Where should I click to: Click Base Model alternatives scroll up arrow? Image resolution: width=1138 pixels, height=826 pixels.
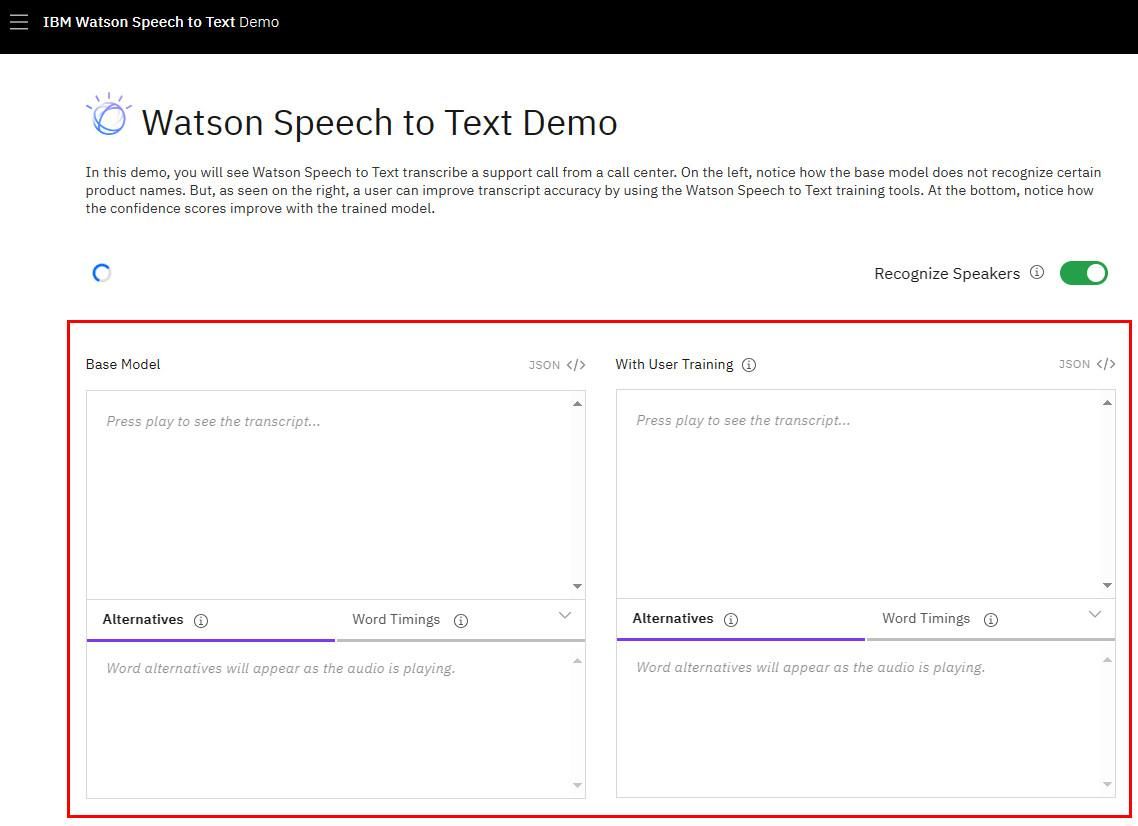tap(578, 661)
